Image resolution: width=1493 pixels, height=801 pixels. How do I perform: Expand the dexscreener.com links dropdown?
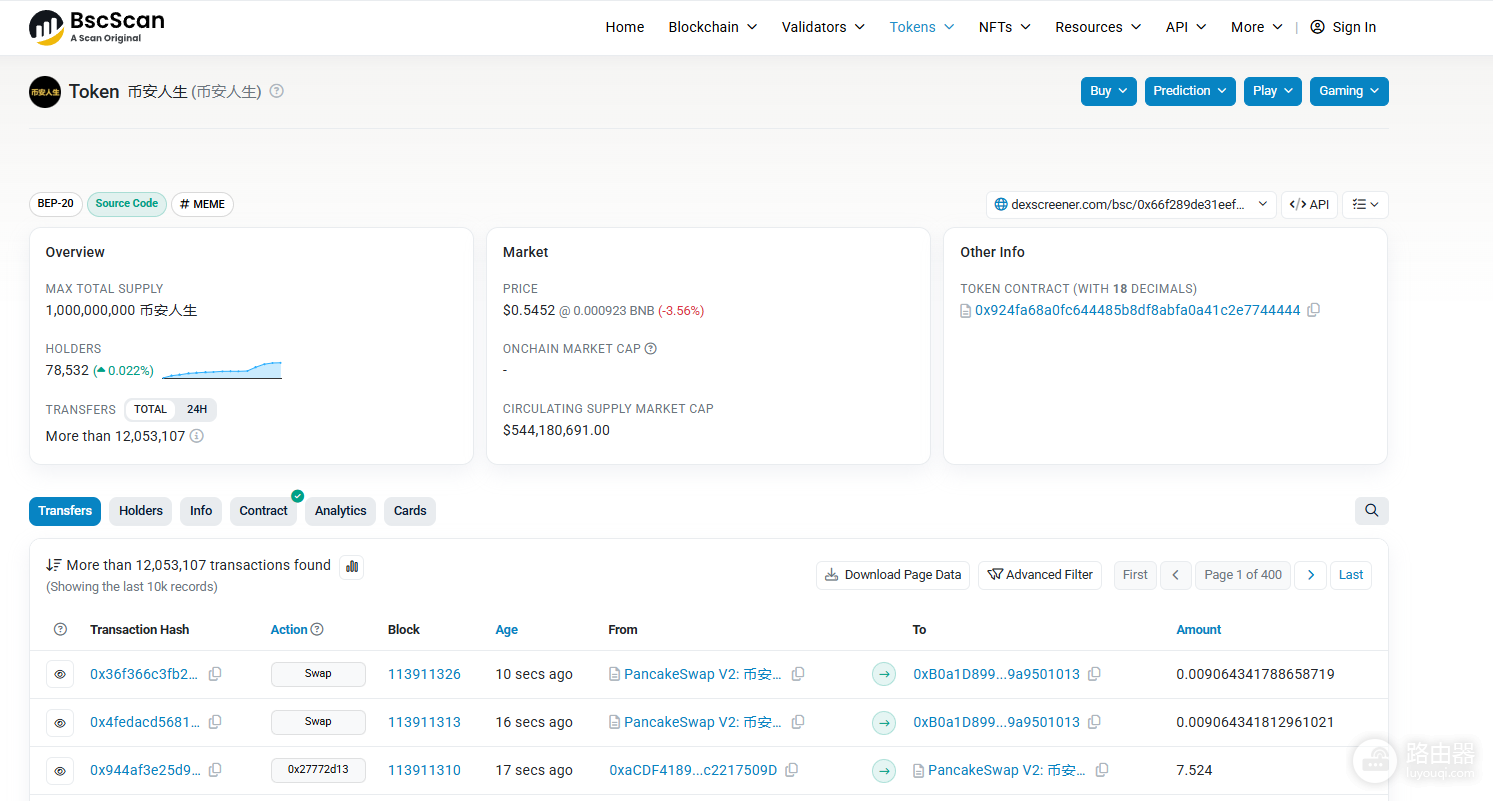tap(1131, 205)
